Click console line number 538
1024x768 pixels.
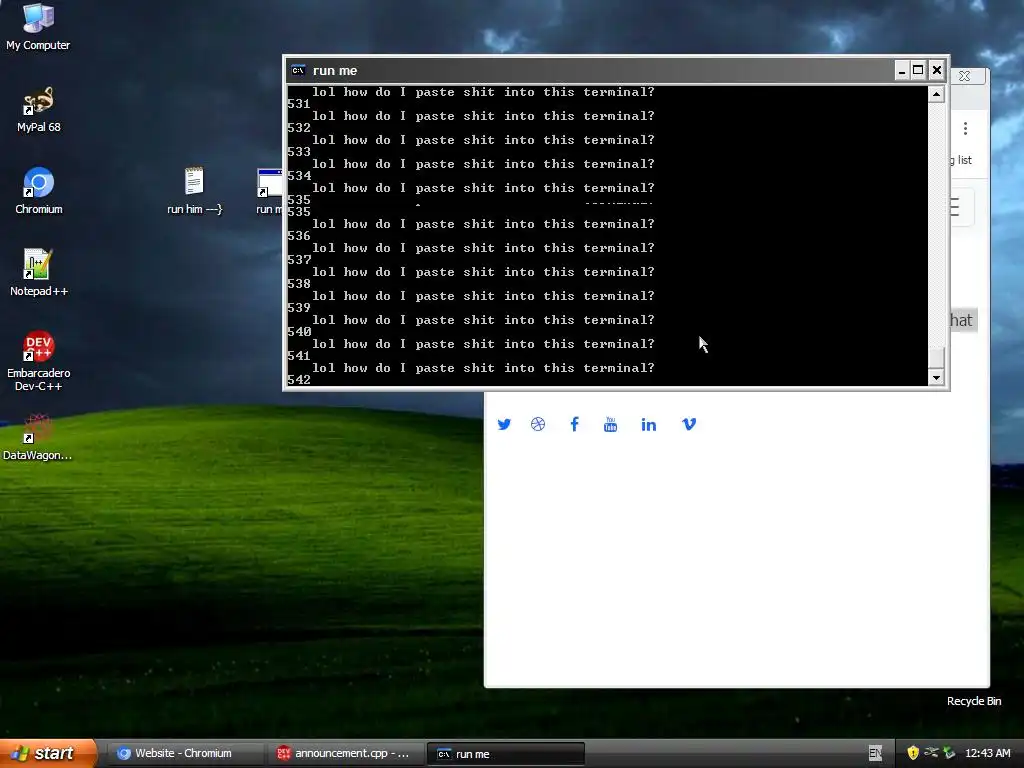point(298,283)
